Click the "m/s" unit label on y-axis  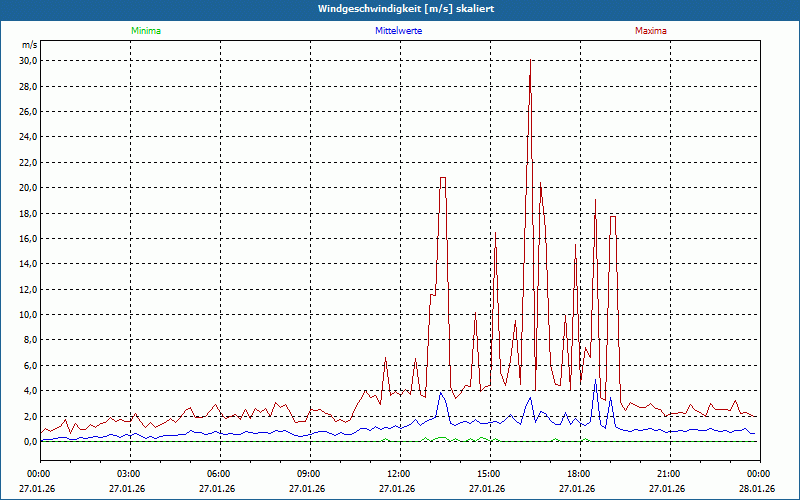click(x=30, y=45)
